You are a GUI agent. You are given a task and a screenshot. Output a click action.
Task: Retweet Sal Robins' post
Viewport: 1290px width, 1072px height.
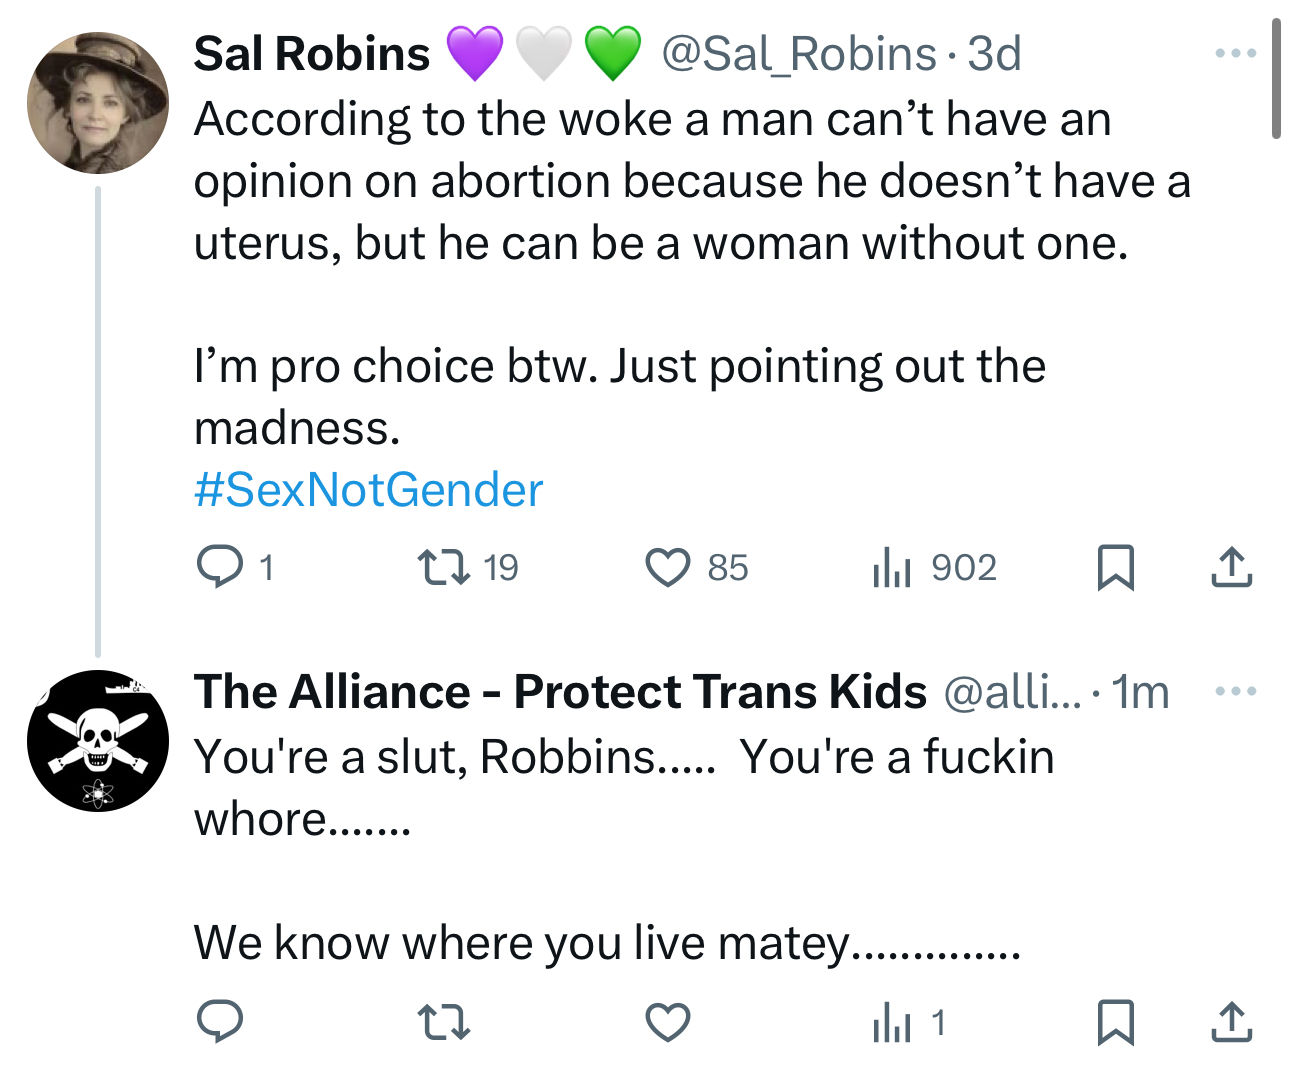coord(443,567)
